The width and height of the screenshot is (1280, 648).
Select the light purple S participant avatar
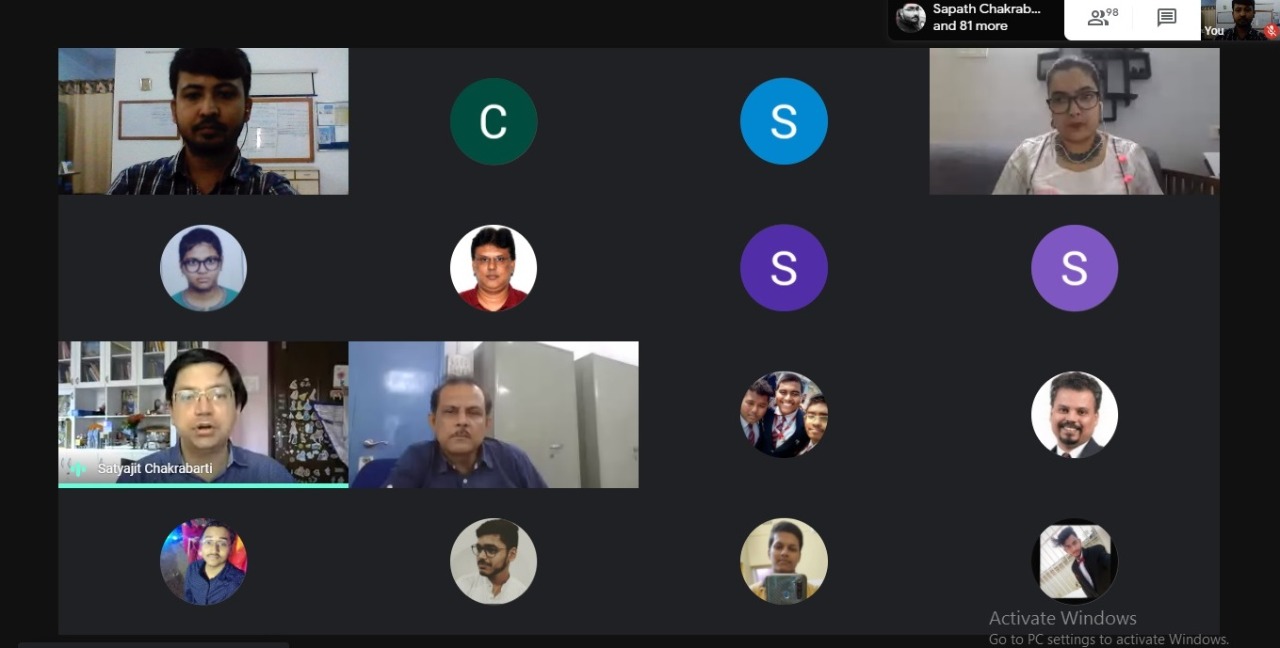(1074, 268)
